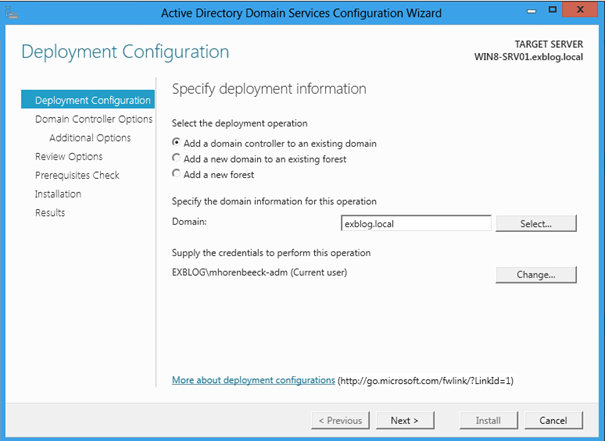This screenshot has height=441, width=605.
Task: Click the Domain input field
Action: point(416,223)
